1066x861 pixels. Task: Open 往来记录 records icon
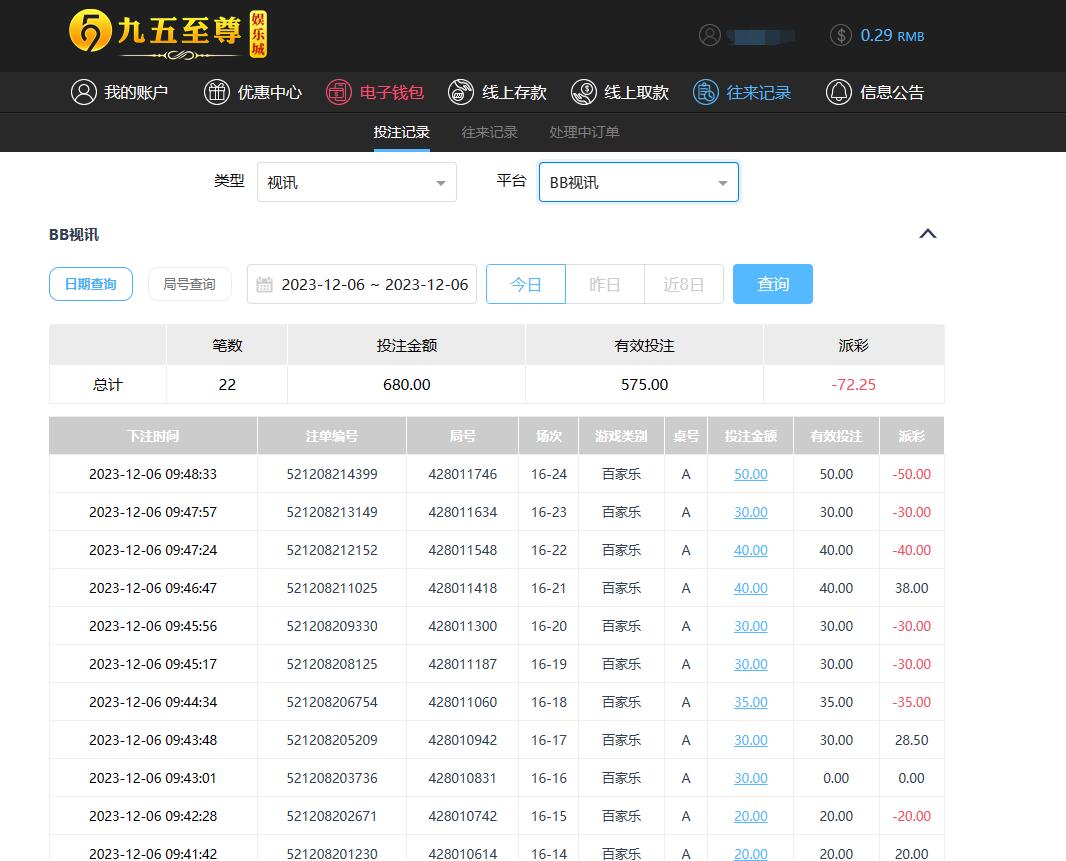pyautogui.click(x=706, y=92)
